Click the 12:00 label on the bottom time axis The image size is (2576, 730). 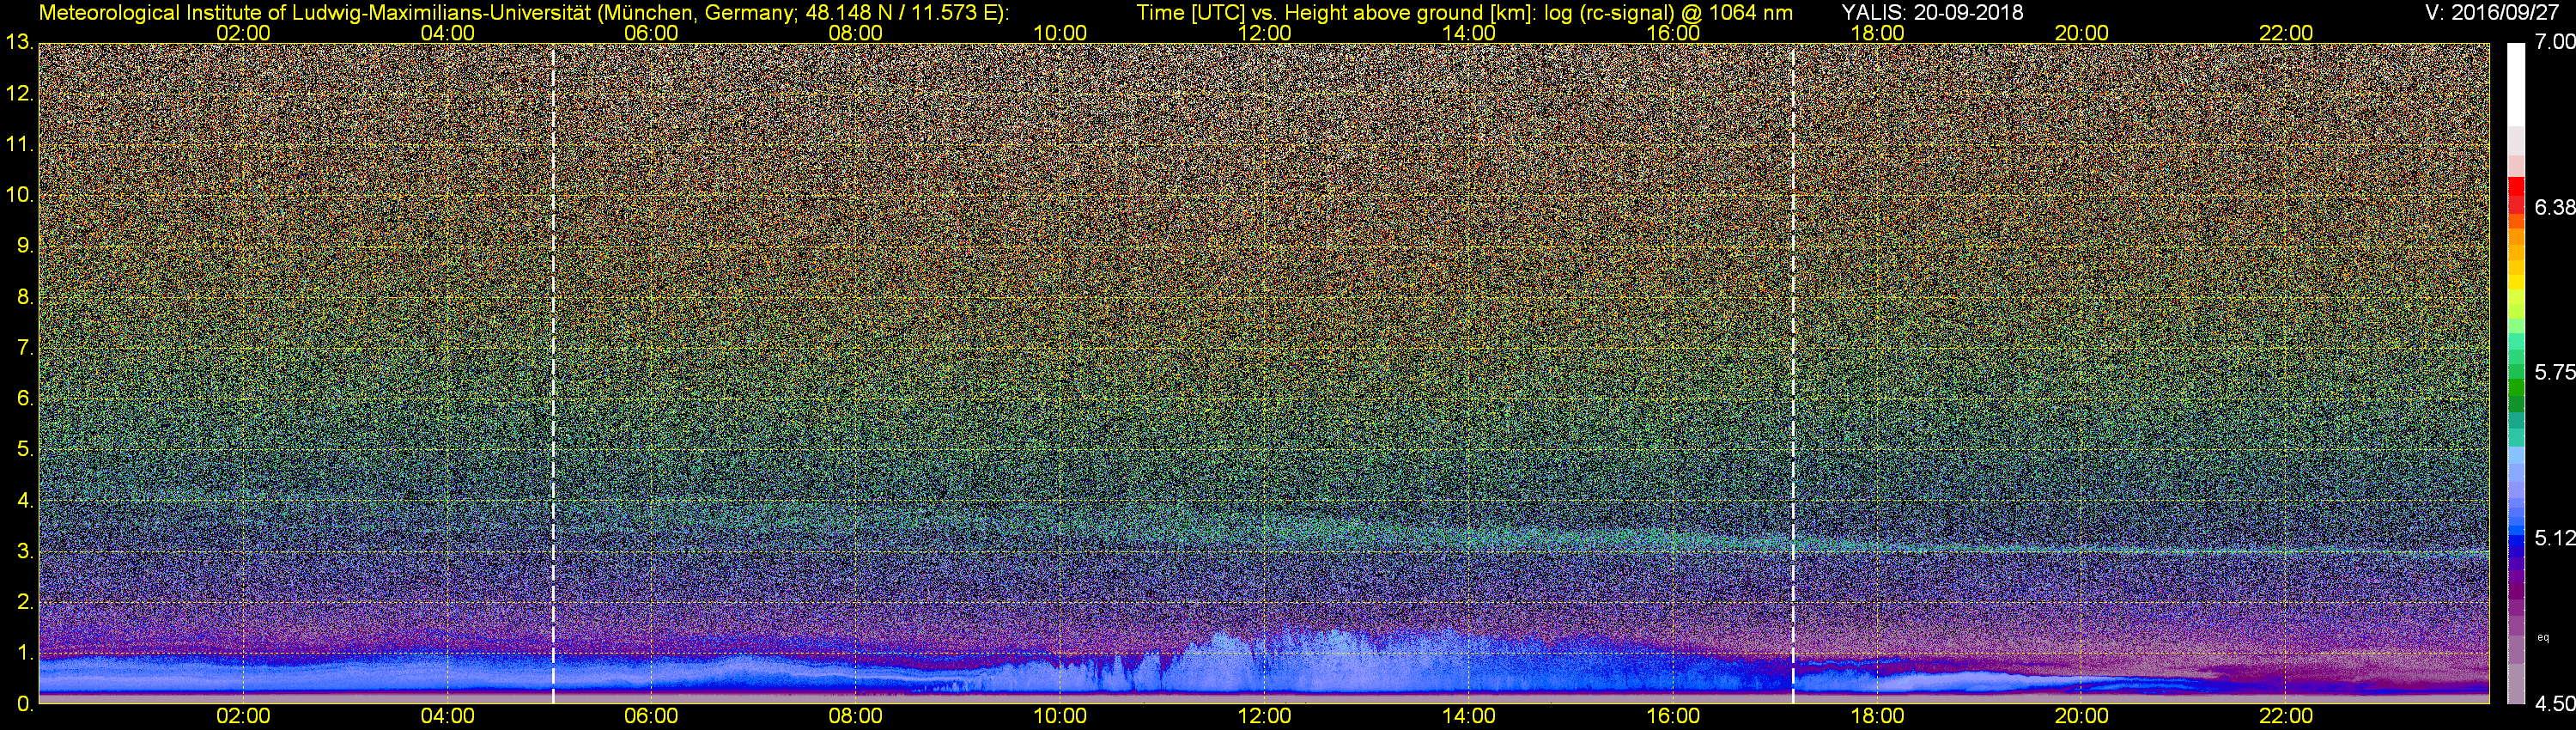1265,716
